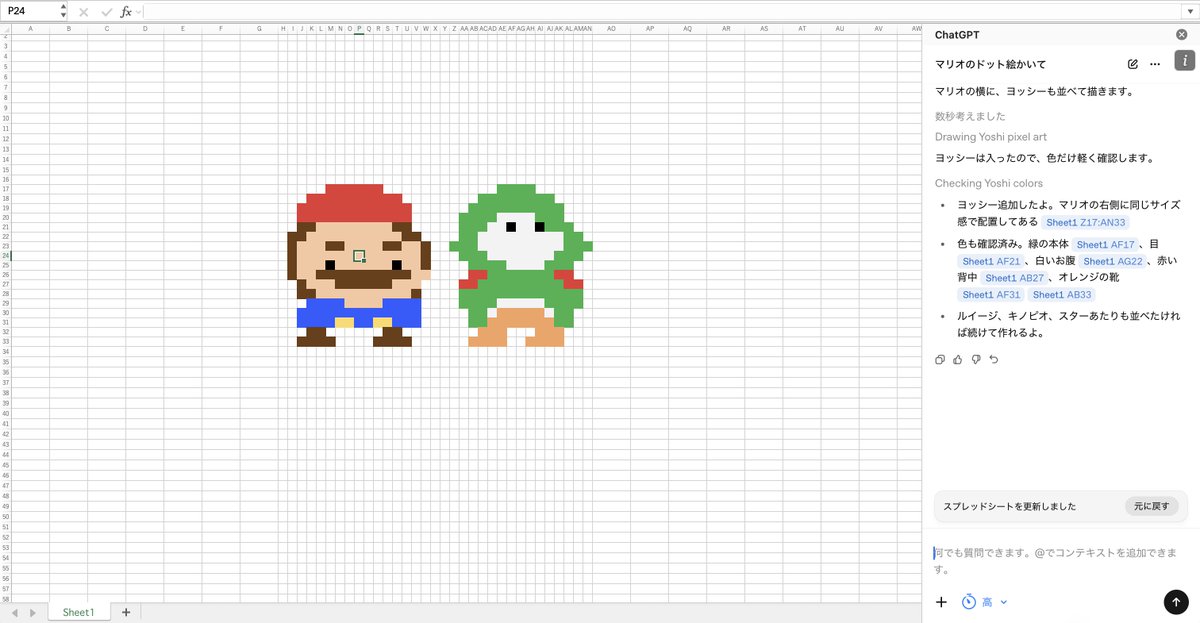Close the ChatGPT side panel
Viewport: 1200px width, 623px height.
click(x=1182, y=34)
